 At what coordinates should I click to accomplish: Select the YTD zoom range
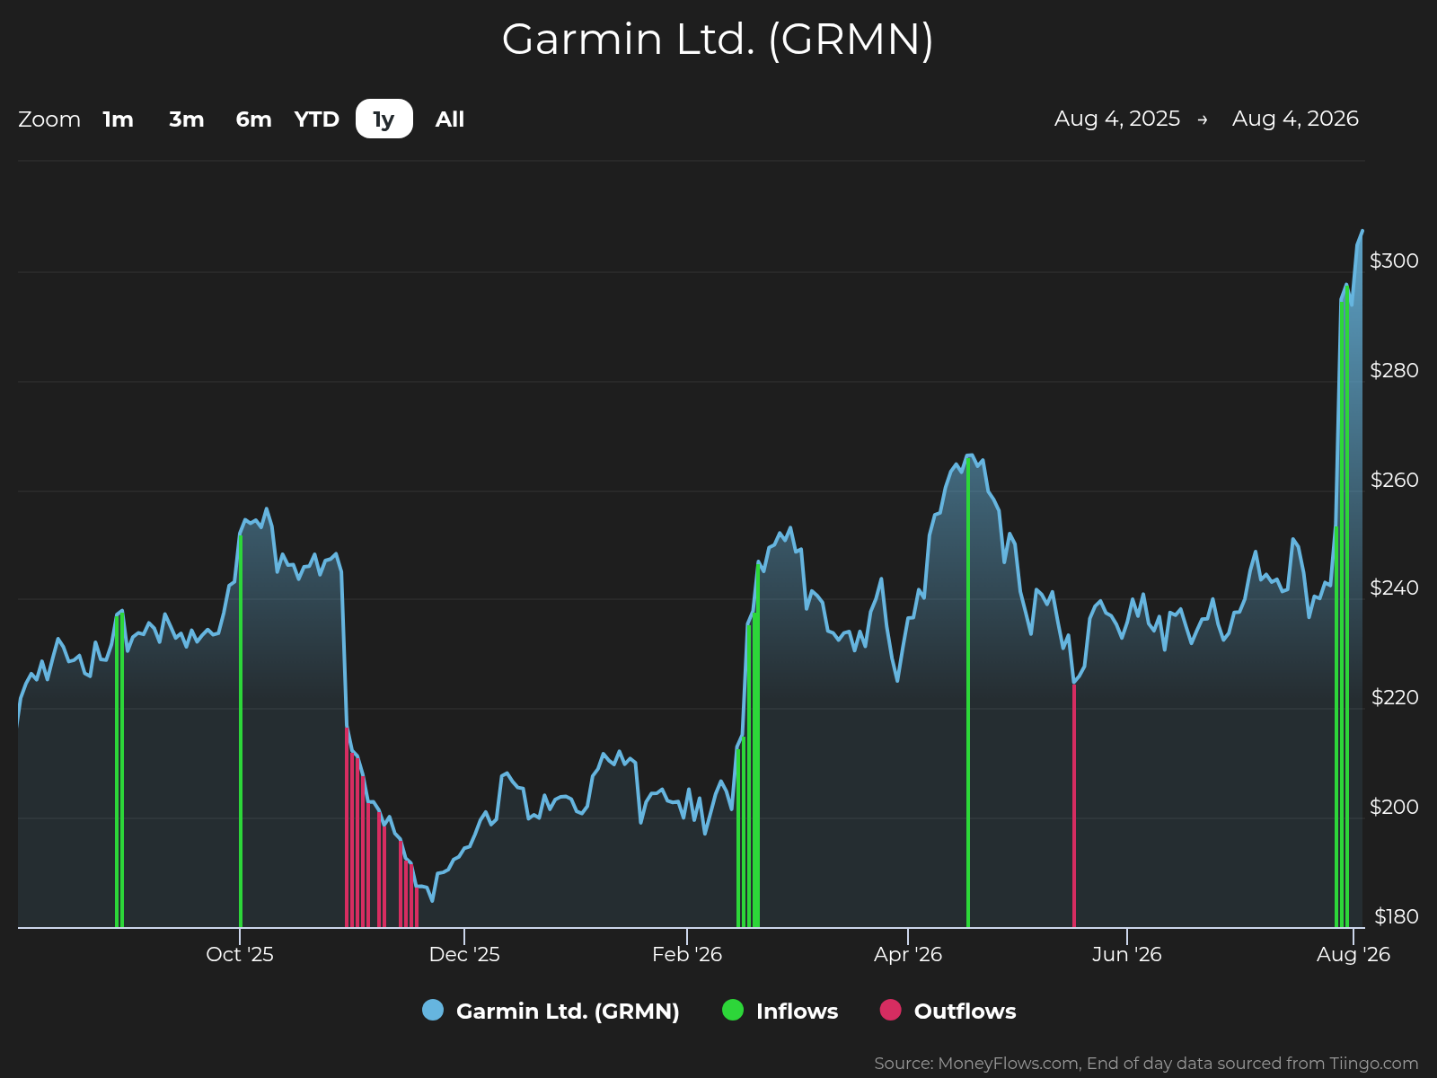point(317,119)
